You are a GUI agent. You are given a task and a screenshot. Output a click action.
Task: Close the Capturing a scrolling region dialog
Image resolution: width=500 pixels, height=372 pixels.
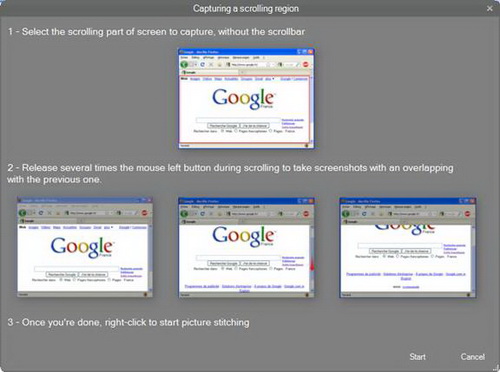click(489, 9)
